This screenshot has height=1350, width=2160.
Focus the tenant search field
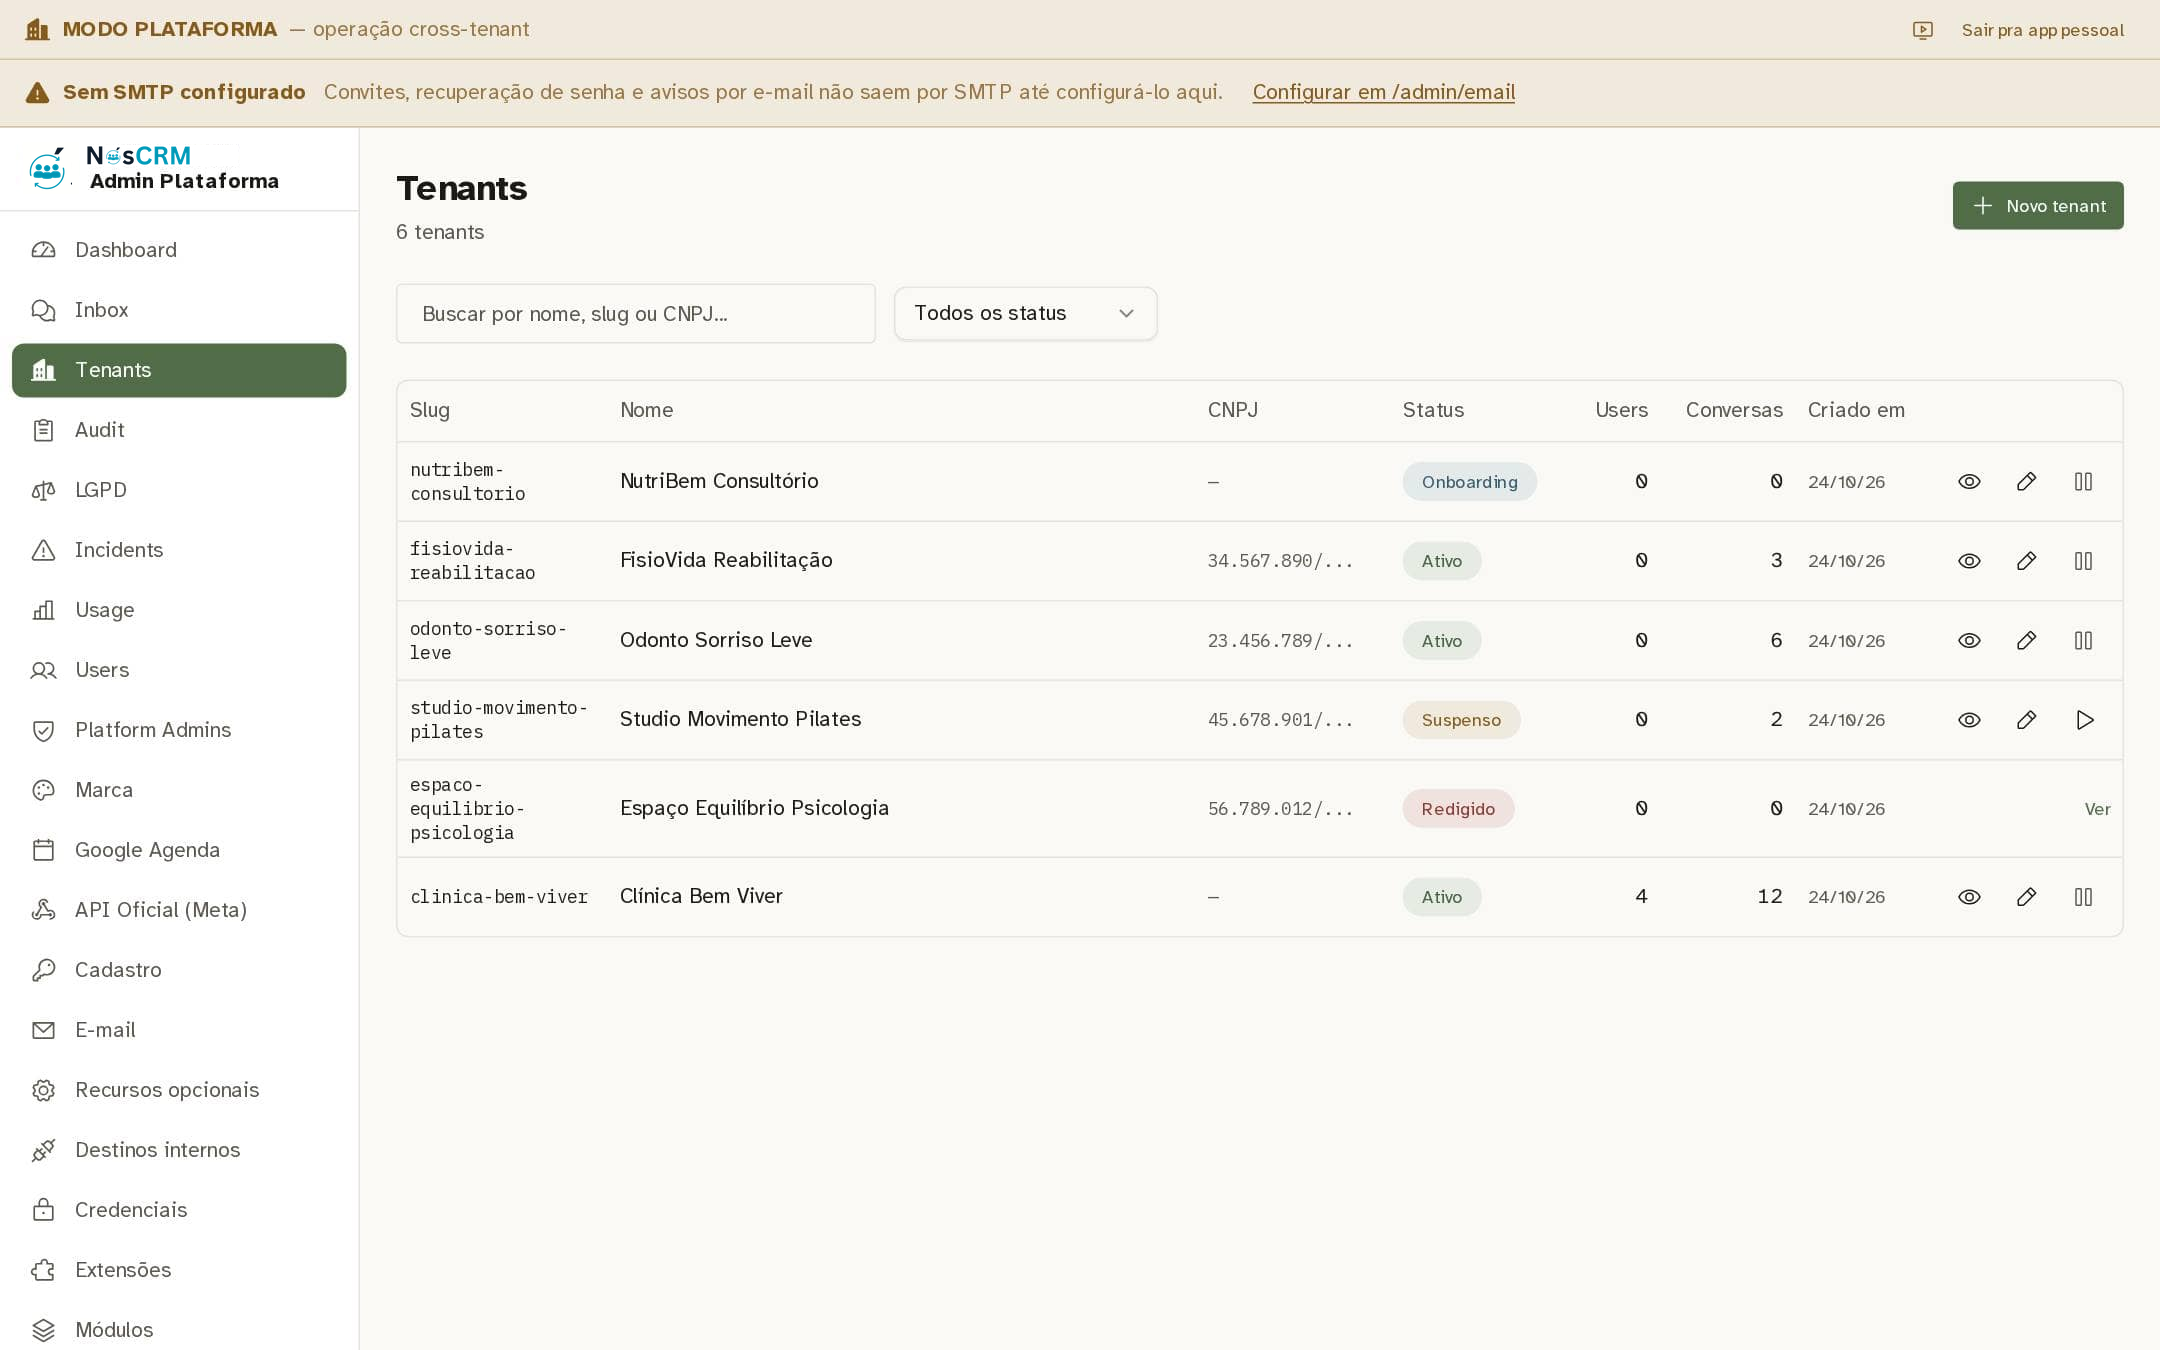pos(636,314)
